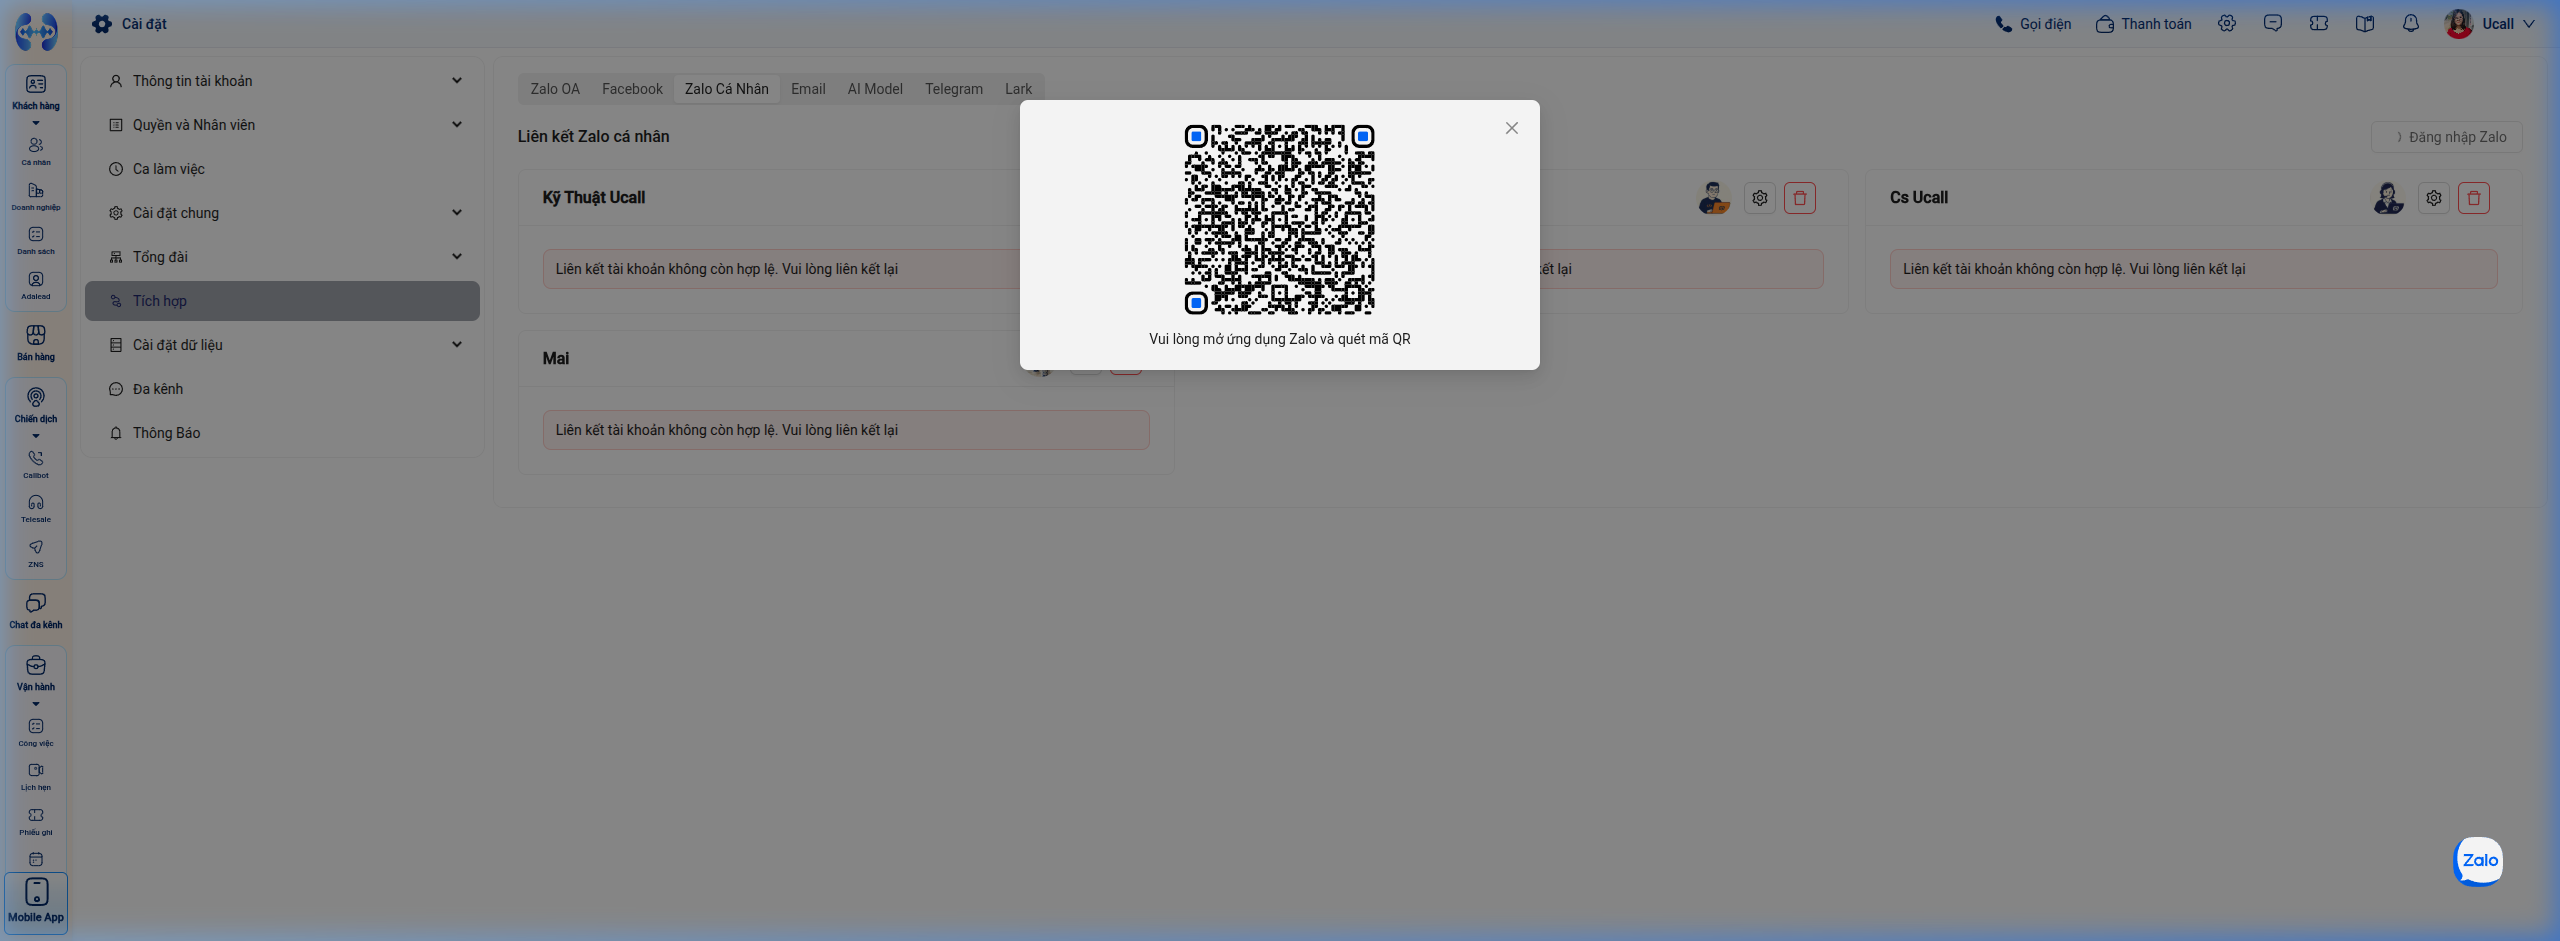Click the Đăng nhập Zalo button

(x=2447, y=137)
